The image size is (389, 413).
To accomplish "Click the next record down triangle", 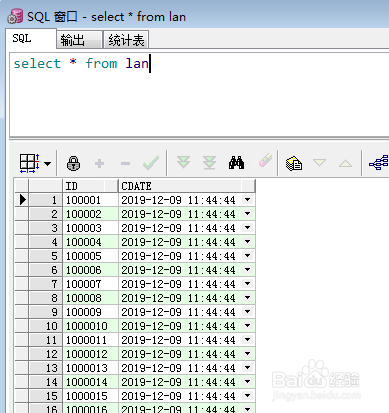I will tap(319, 162).
